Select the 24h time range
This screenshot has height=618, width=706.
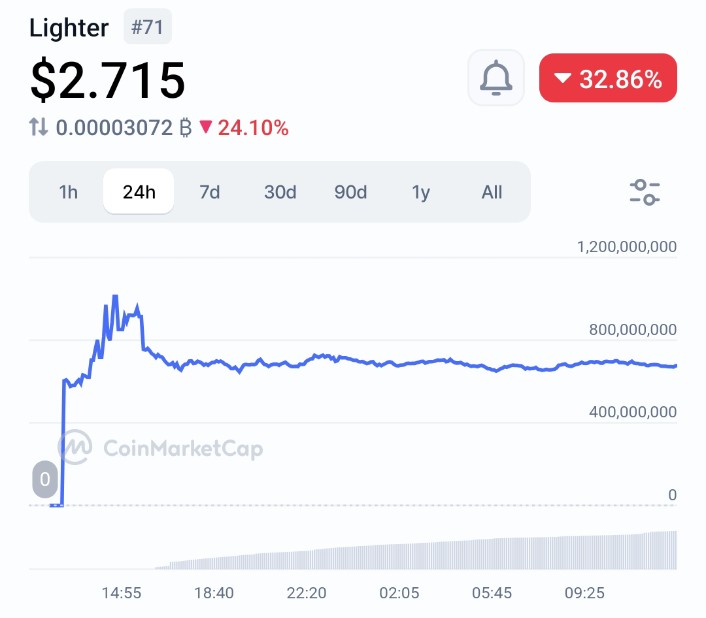tap(139, 192)
